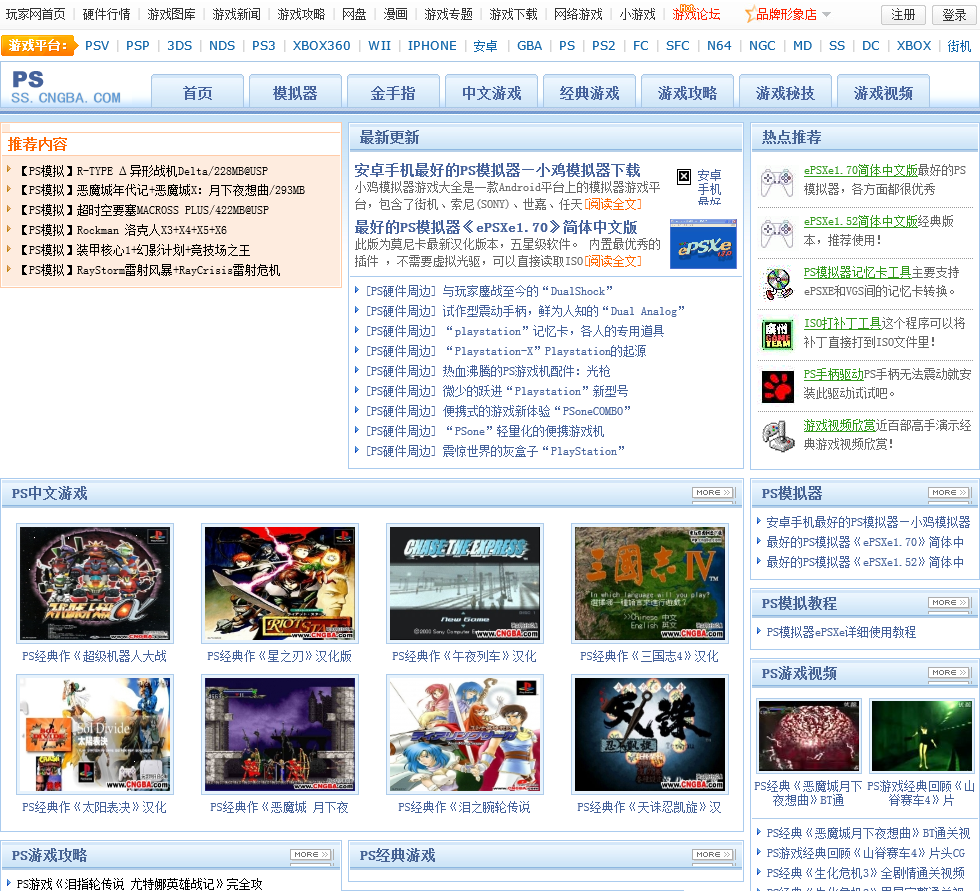Click the GAME TEAM icon beside ISO打补丁工具
This screenshot has height=891, width=980.
778,334
